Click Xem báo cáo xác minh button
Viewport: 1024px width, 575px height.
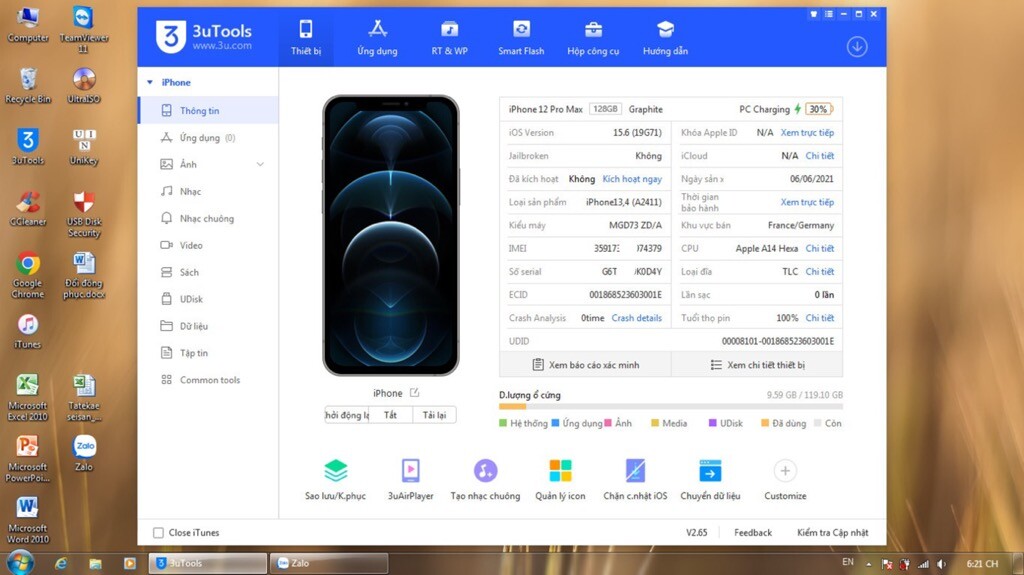pos(586,365)
